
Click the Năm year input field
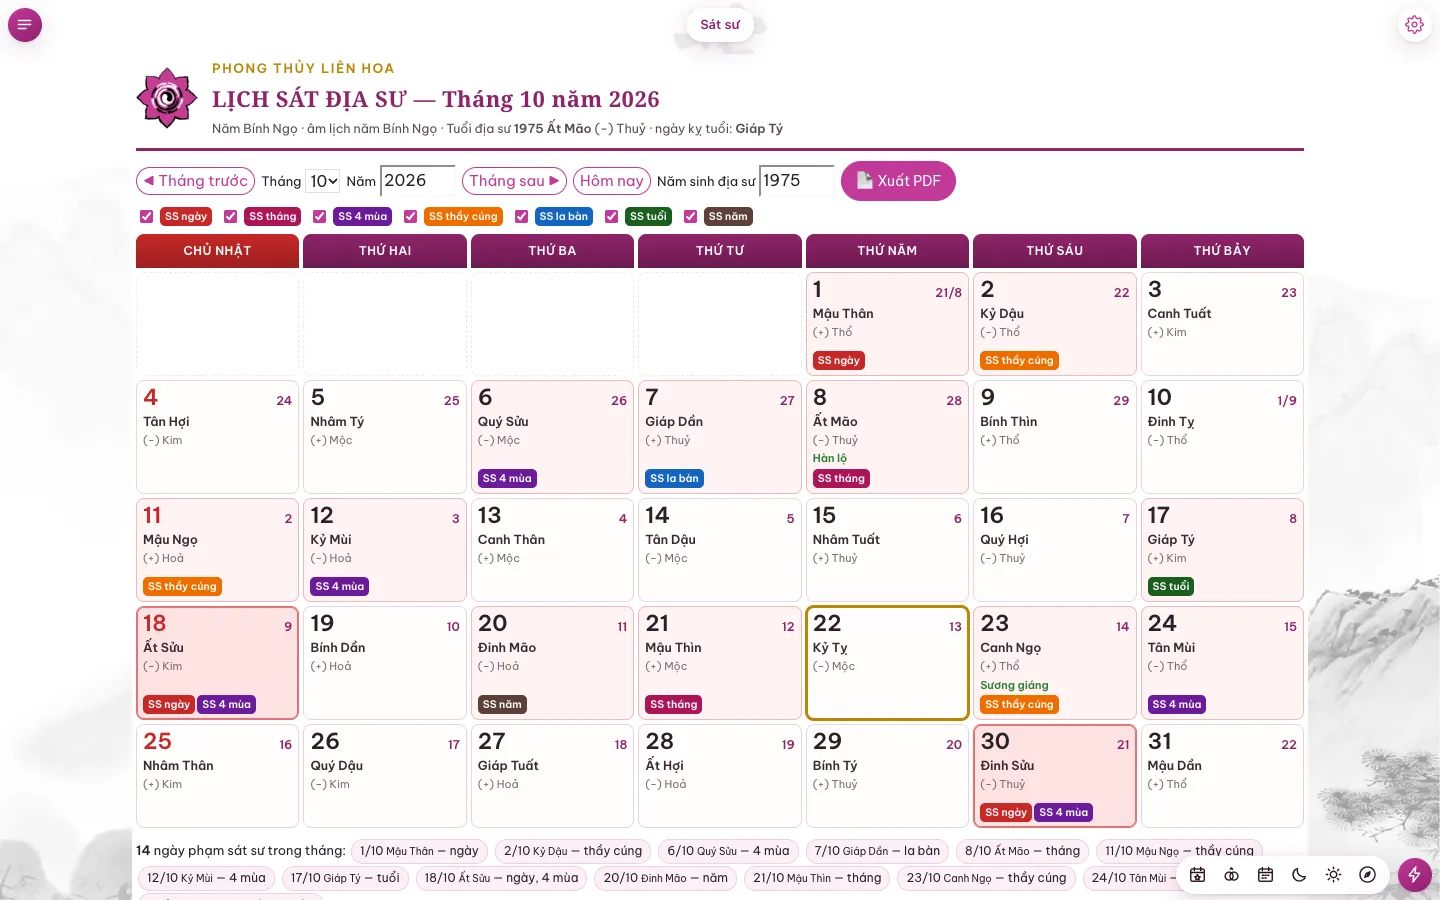[418, 181]
